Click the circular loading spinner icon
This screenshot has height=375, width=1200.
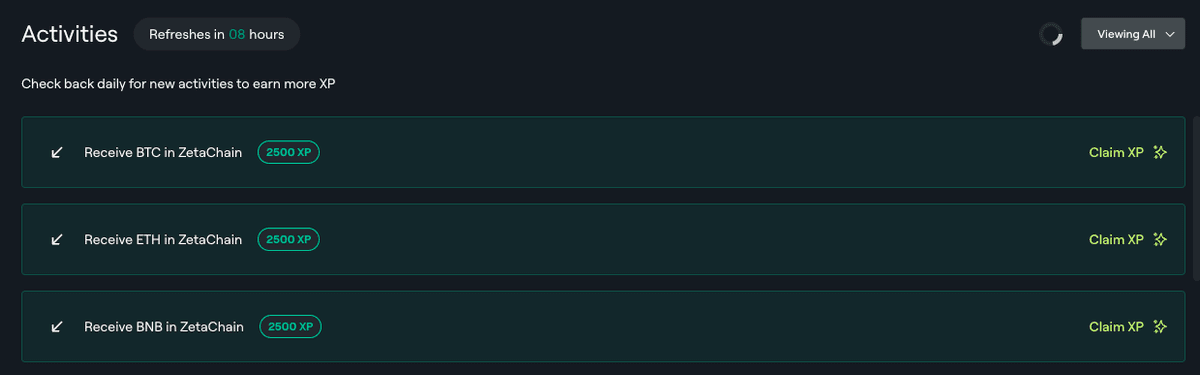pos(1051,34)
